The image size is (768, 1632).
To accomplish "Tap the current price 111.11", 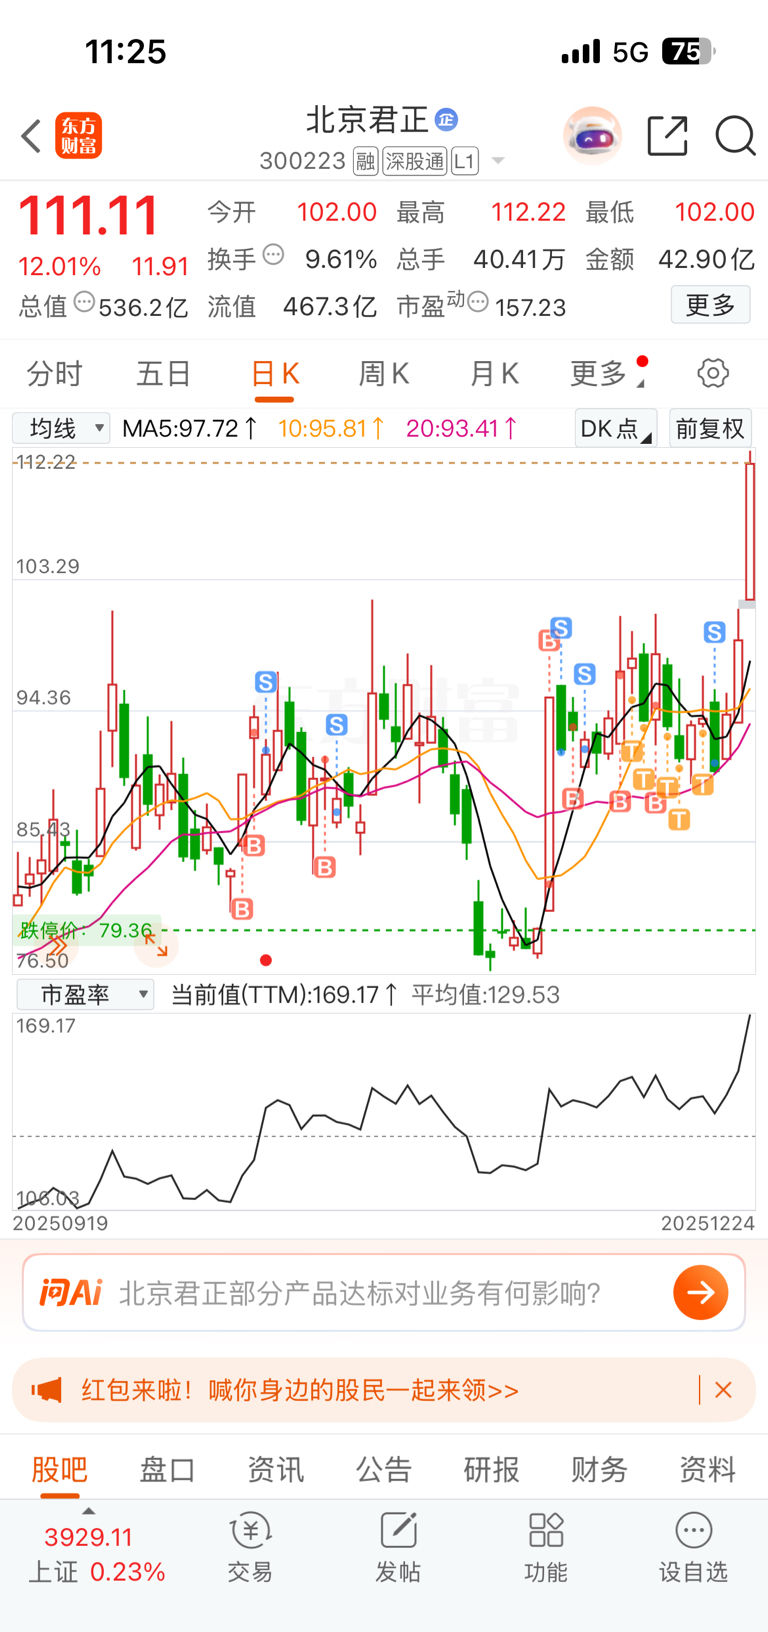I will (88, 215).
